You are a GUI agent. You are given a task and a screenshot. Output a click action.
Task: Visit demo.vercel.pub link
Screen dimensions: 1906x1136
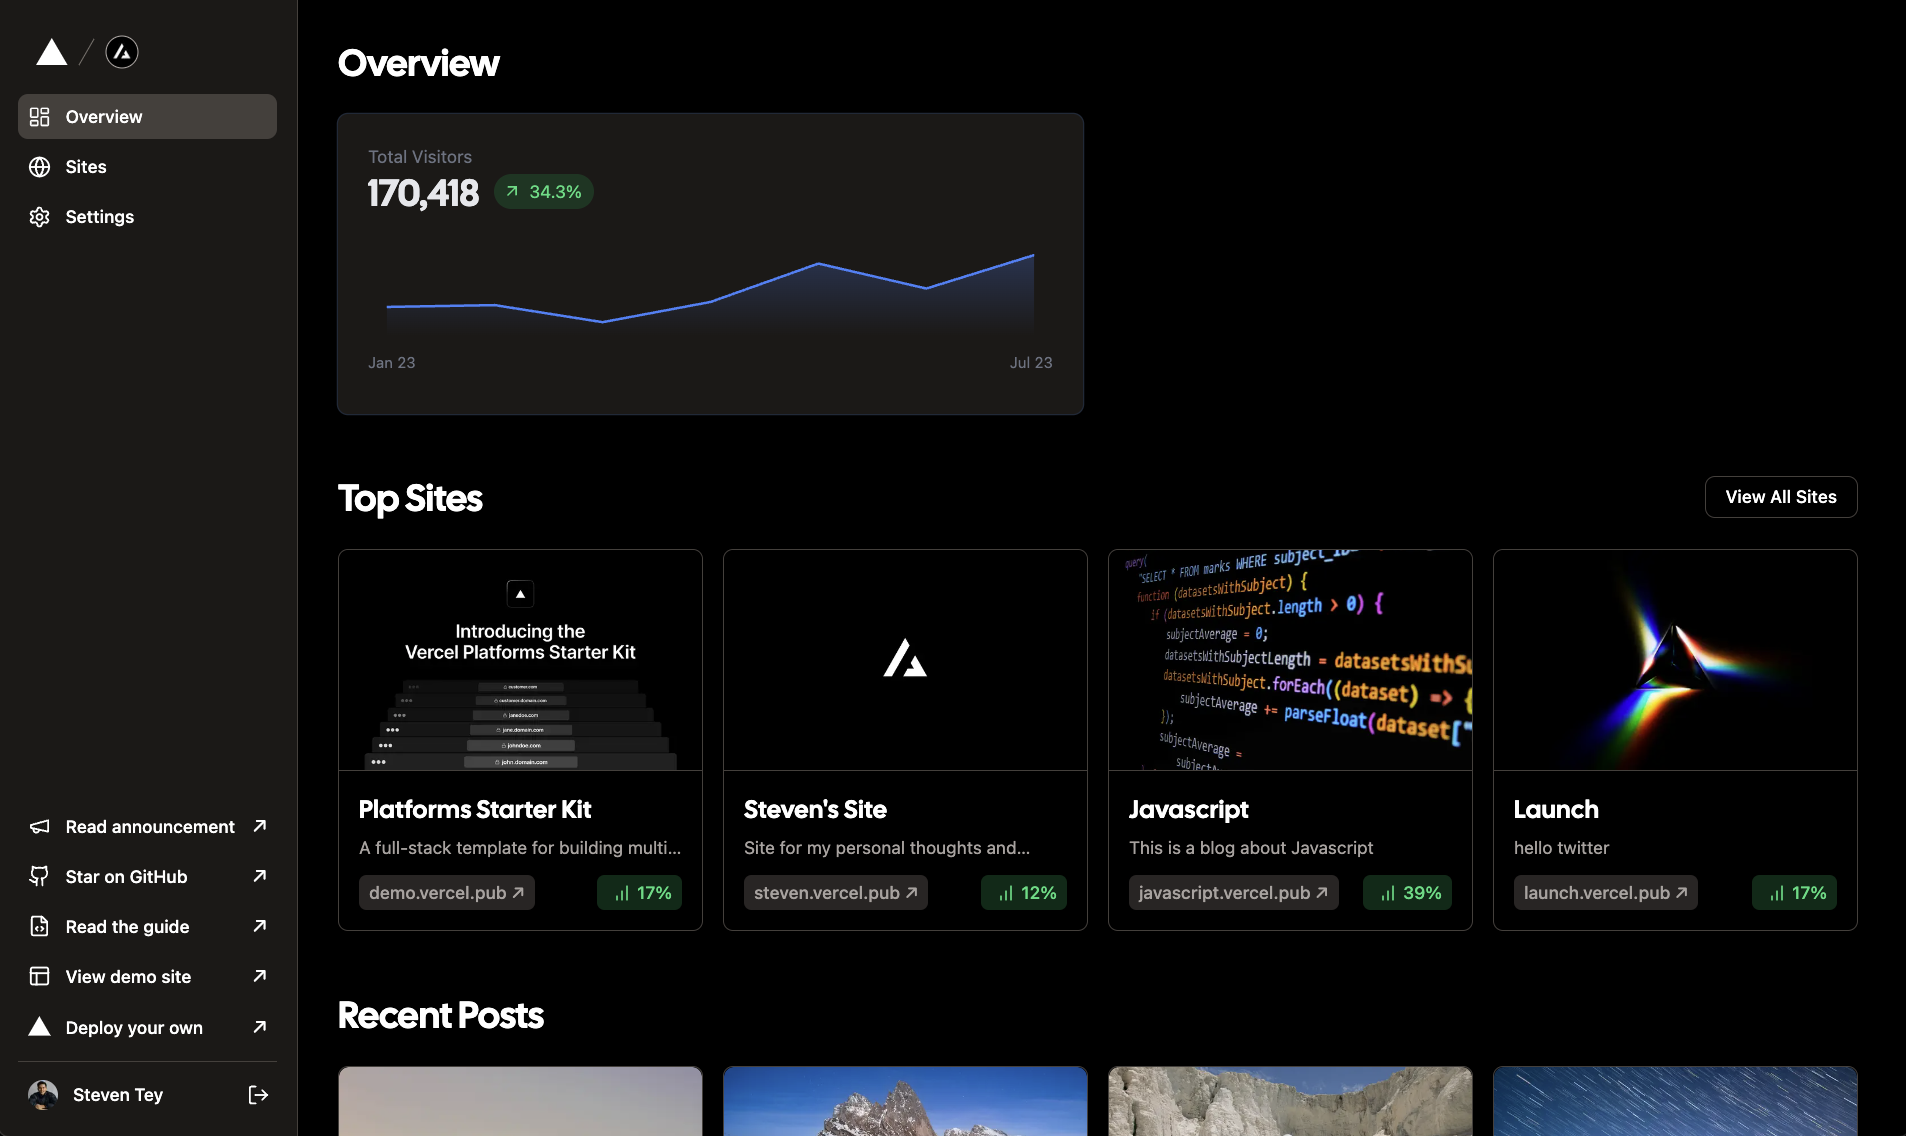coord(447,893)
